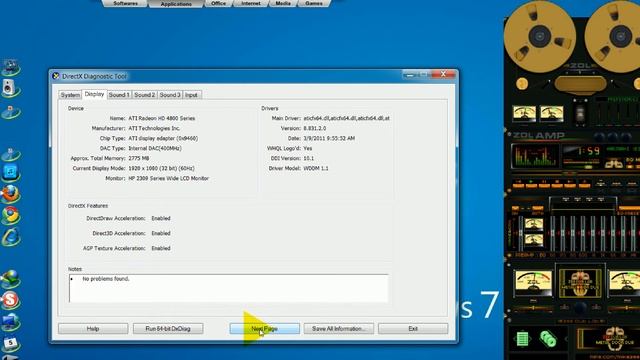The height and width of the screenshot is (360, 640).
Task: Click the Help button
Action: tap(93, 329)
